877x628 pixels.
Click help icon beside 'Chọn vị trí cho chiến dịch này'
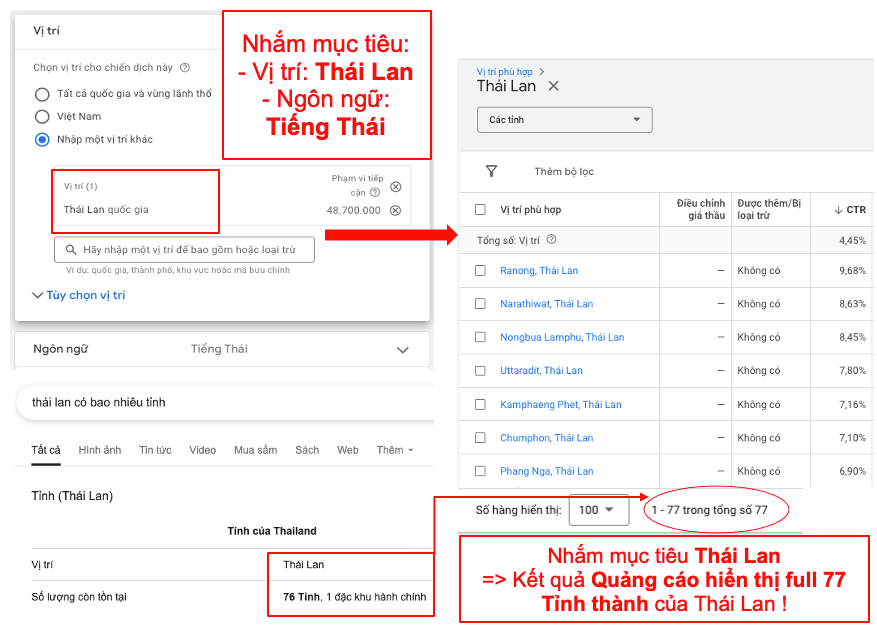click(x=185, y=68)
